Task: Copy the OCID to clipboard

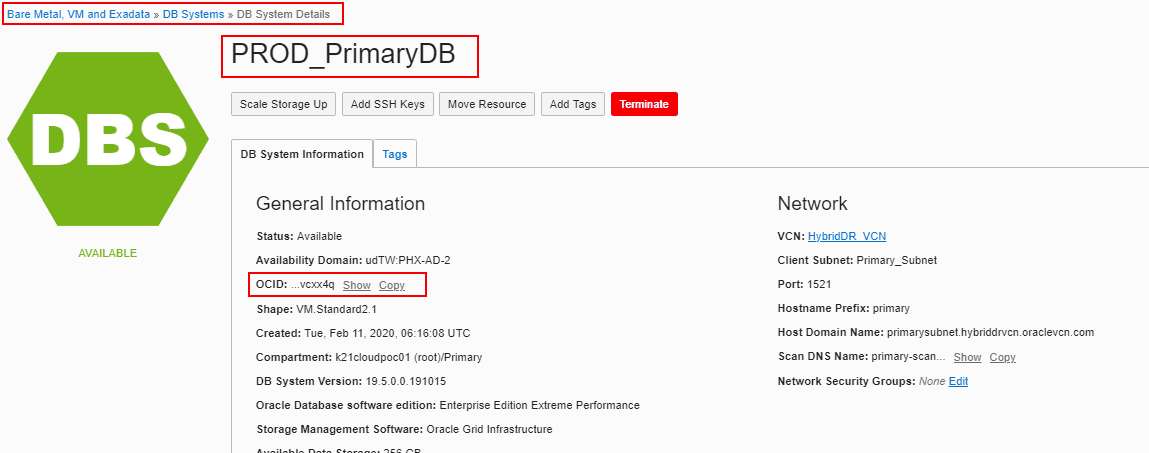Action: tap(392, 285)
